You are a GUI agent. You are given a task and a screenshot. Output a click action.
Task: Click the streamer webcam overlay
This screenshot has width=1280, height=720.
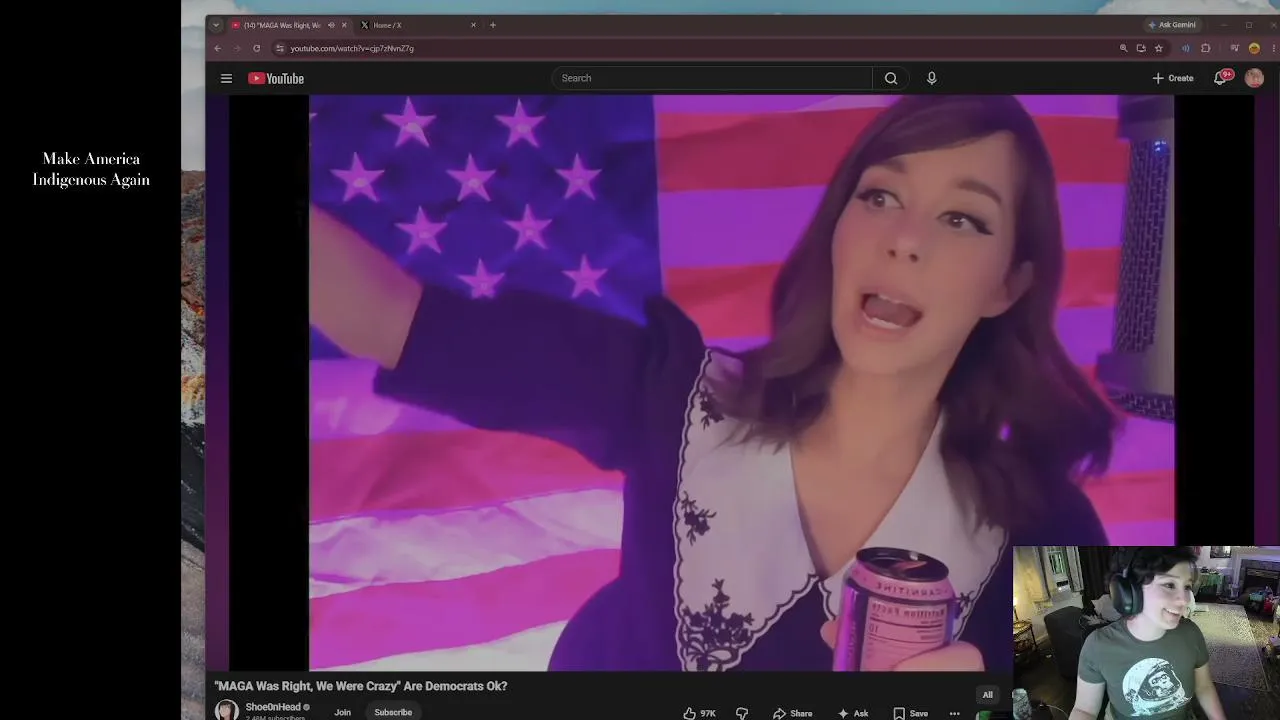point(1146,633)
